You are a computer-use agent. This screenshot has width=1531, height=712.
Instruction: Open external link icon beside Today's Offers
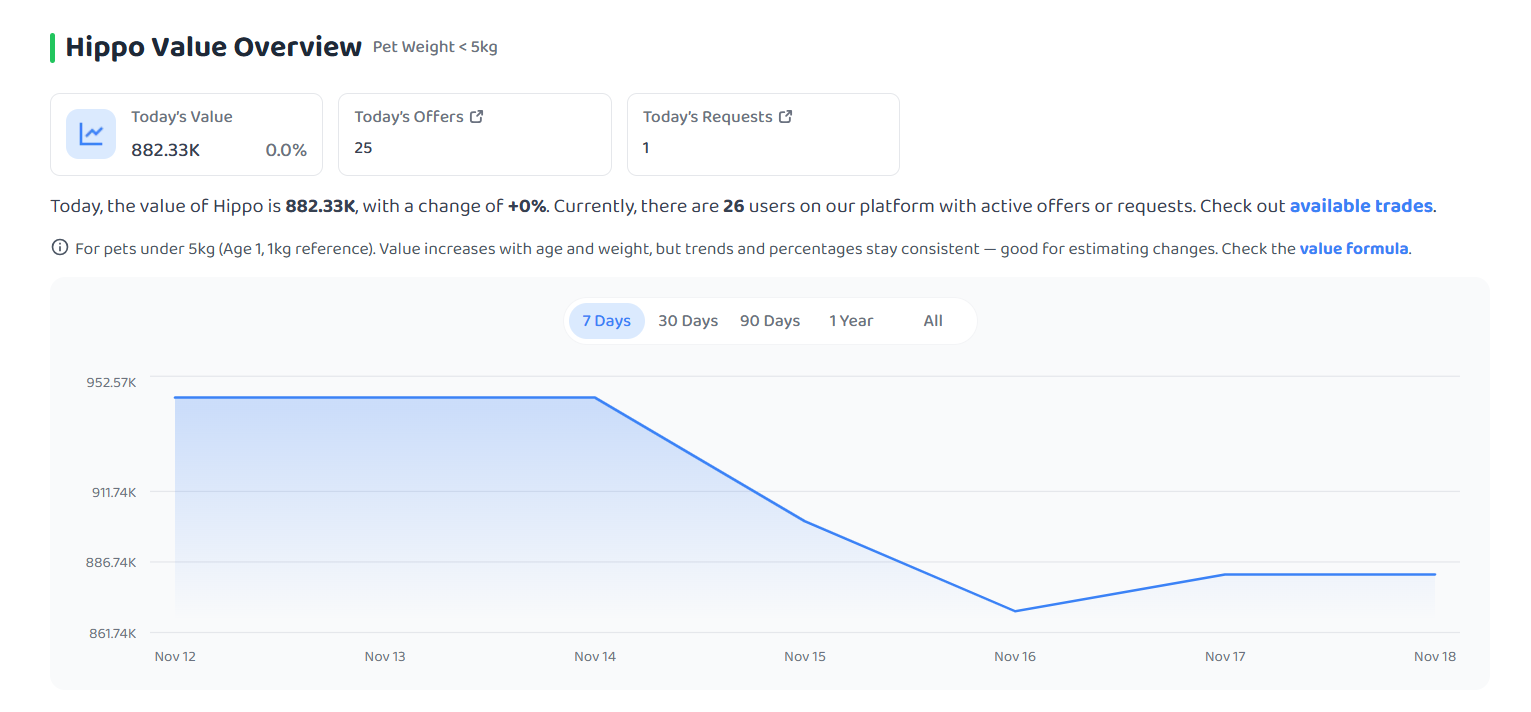(x=477, y=117)
